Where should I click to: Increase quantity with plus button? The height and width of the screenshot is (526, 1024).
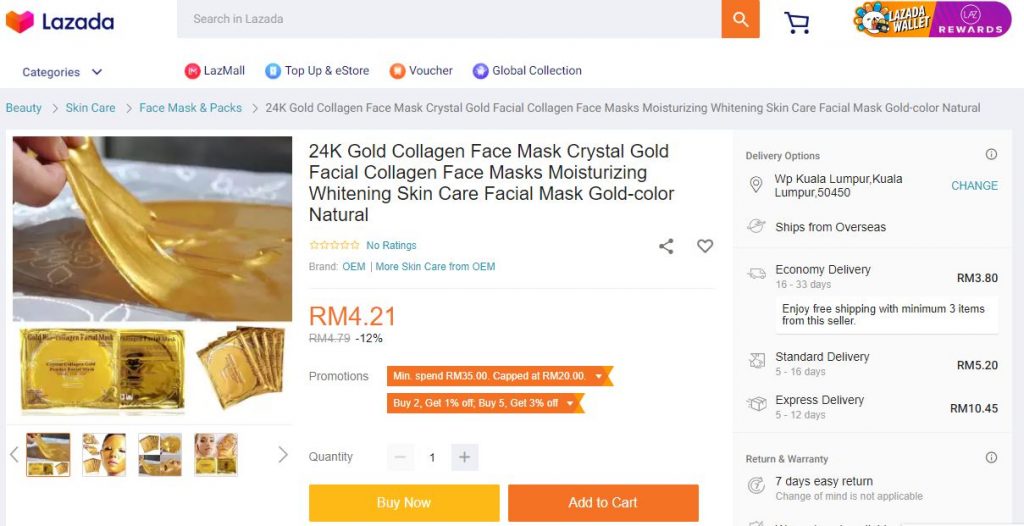[x=464, y=457]
